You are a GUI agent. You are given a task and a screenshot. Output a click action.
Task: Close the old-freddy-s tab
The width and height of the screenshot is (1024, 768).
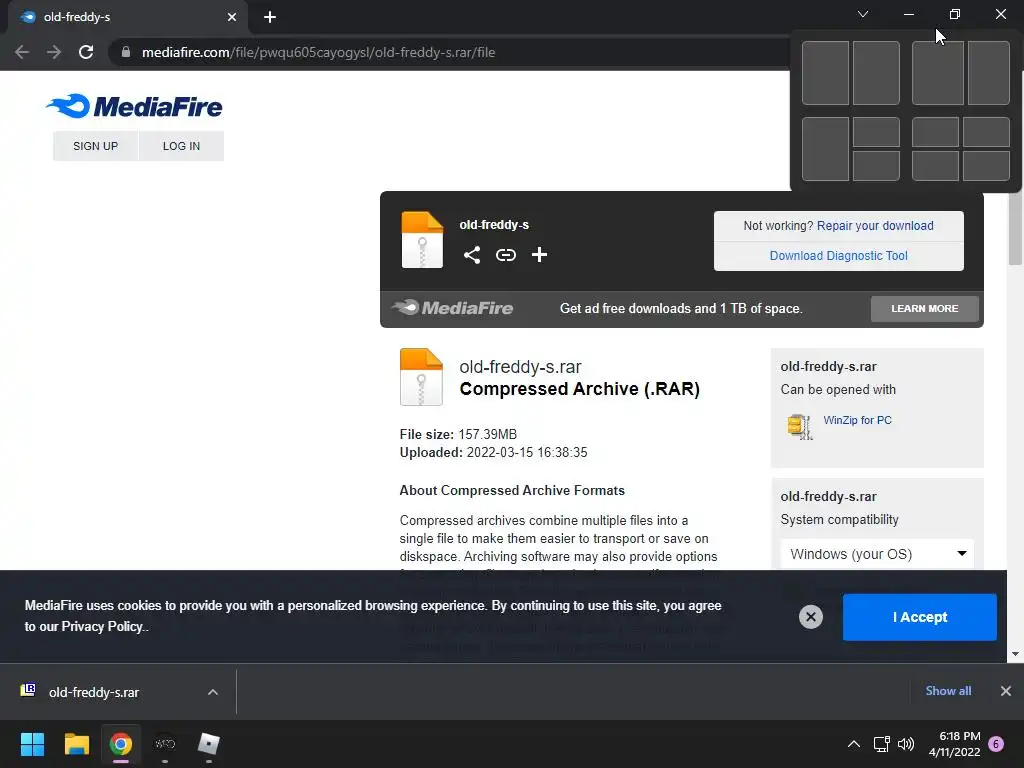pyautogui.click(x=232, y=17)
